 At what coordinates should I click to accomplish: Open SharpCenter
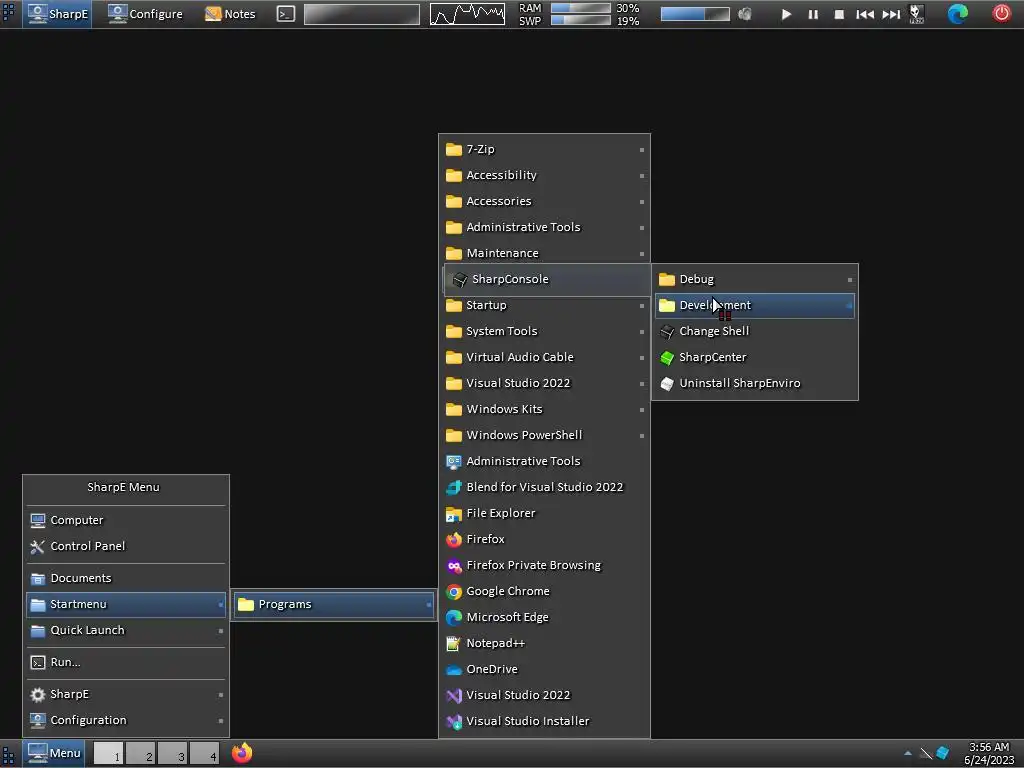(x=755, y=358)
